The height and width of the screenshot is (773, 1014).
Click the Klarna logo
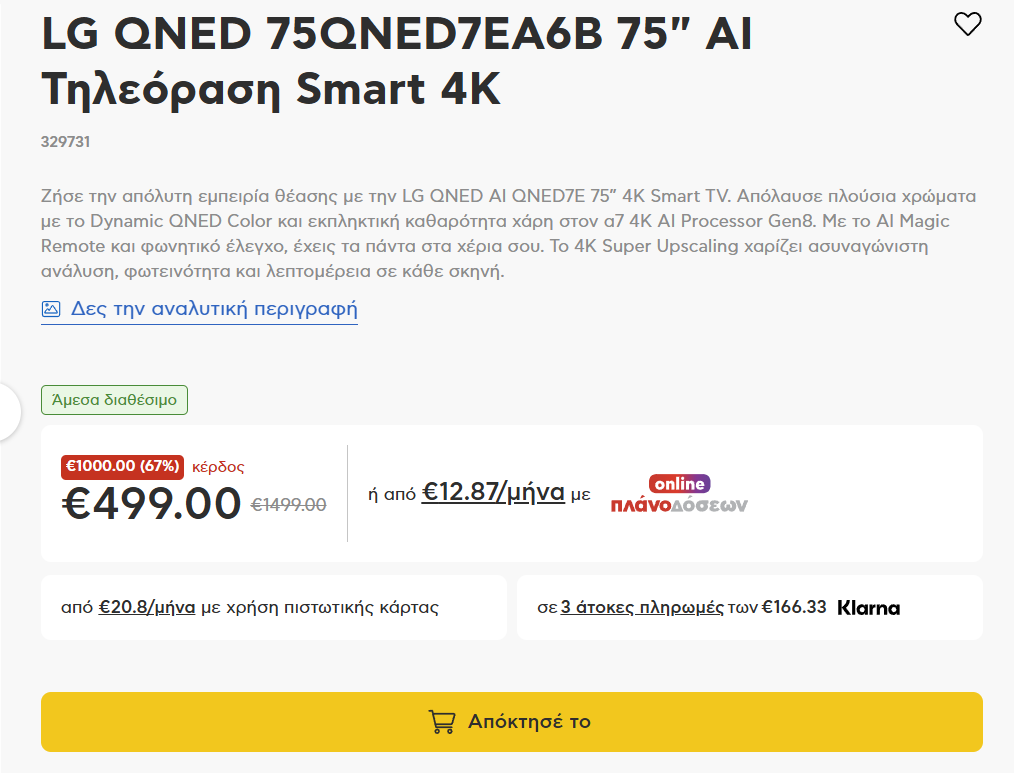tap(868, 607)
